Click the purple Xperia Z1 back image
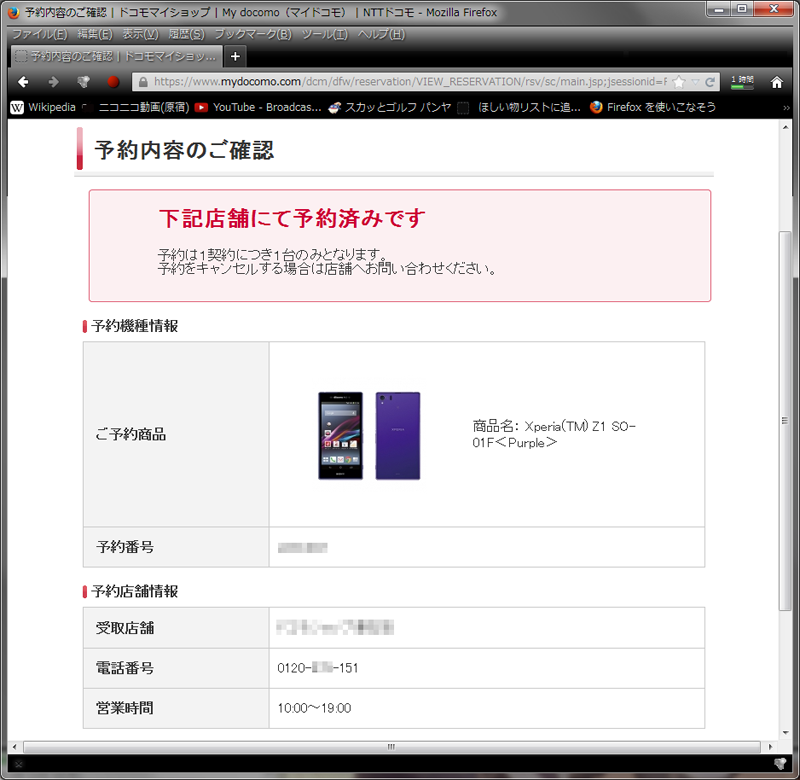 (398, 436)
